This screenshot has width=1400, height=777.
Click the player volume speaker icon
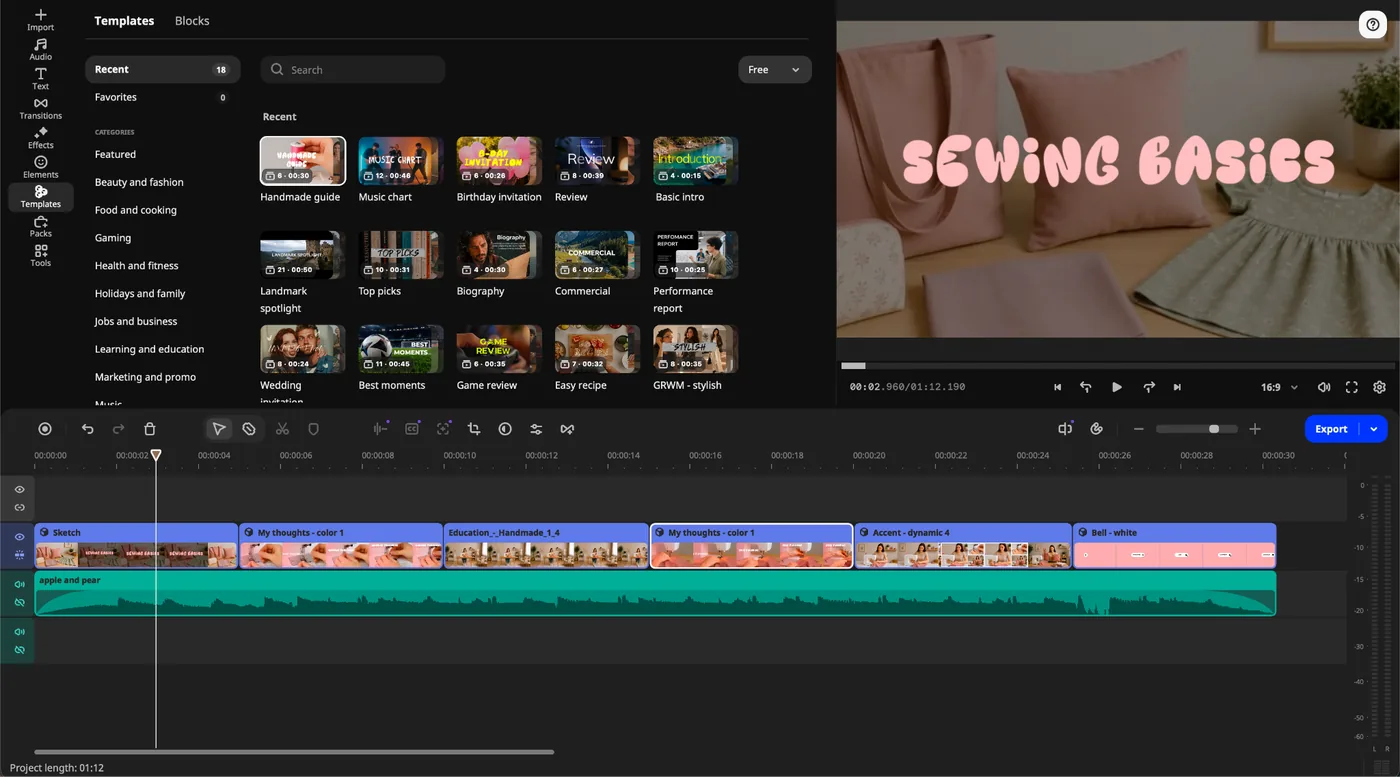1324,387
